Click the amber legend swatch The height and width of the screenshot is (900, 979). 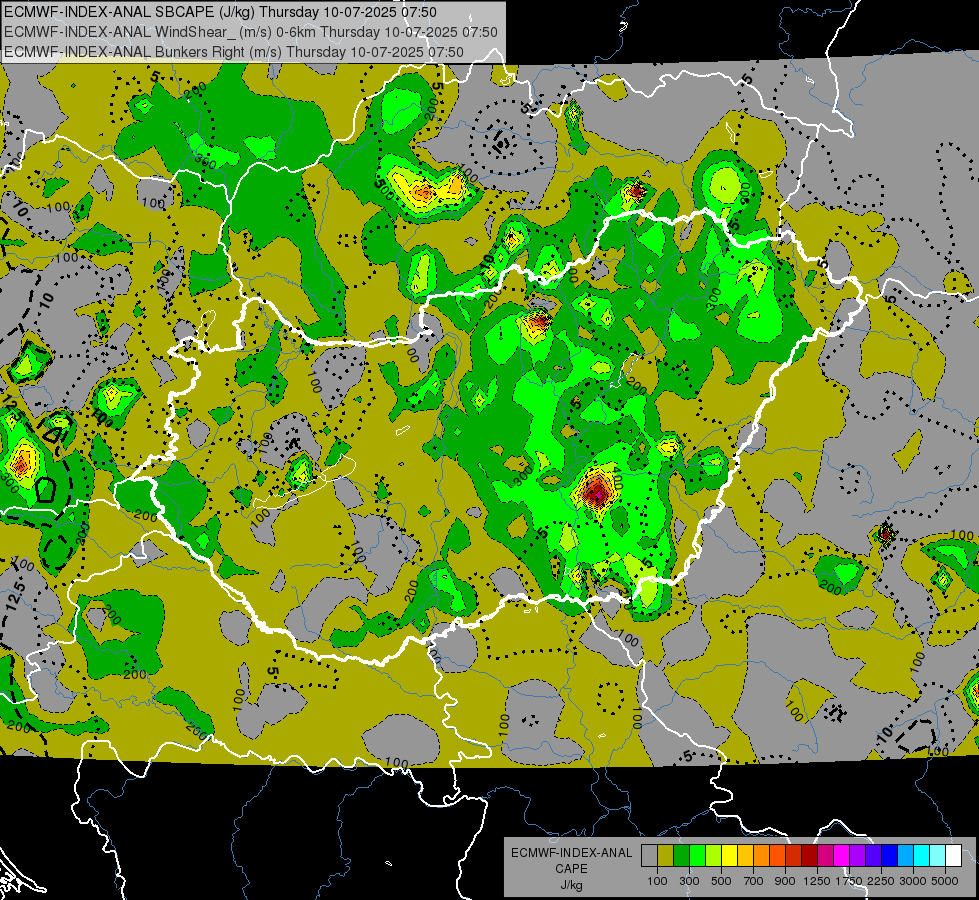click(x=745, y=855)
